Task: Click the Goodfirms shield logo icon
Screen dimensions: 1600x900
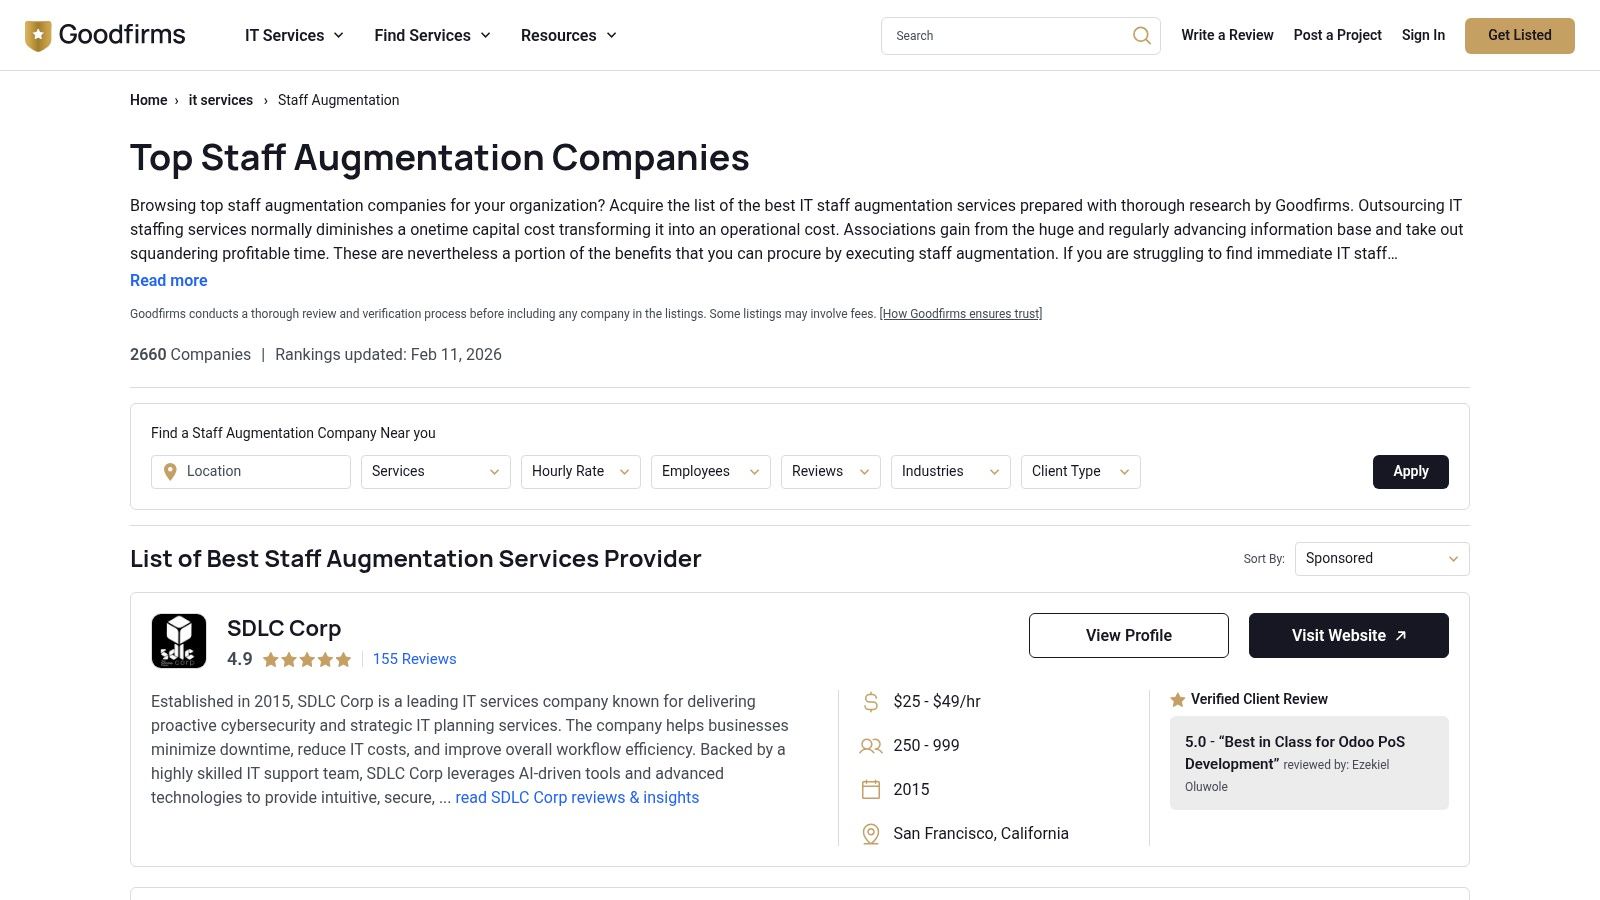Action: [38, 36]
